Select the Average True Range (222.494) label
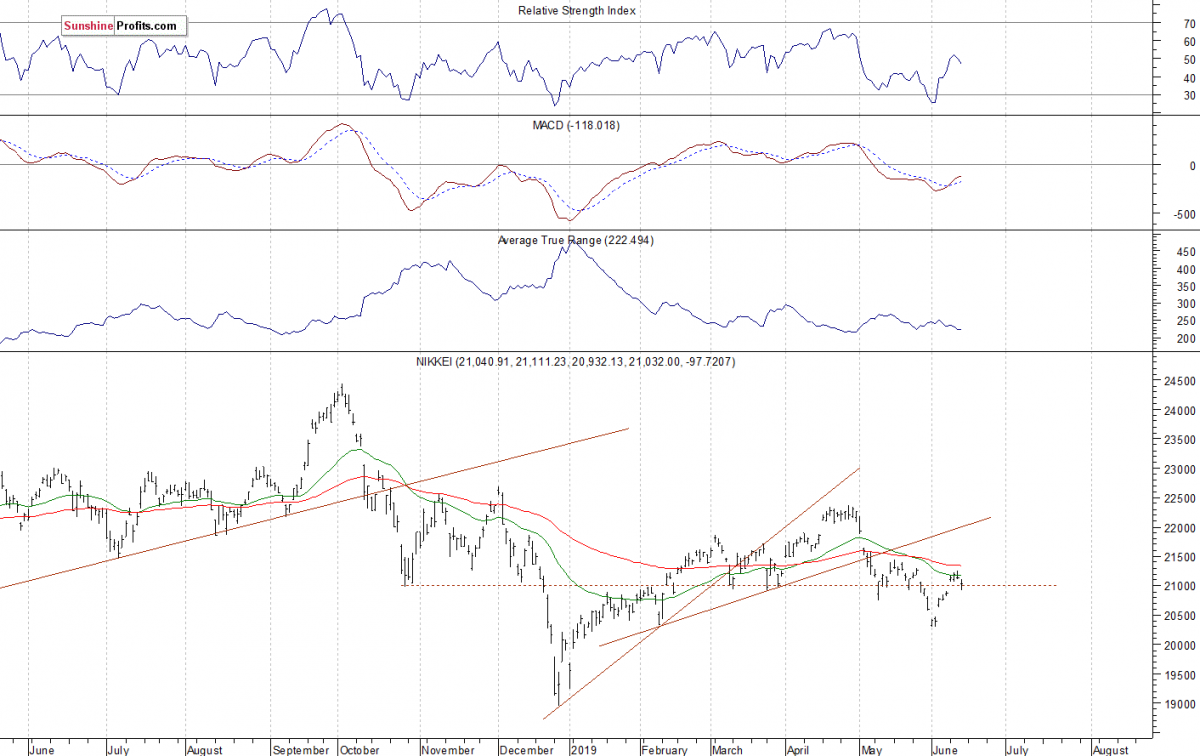This screenshot has height=756, width=1200. [x=575, y=240]
